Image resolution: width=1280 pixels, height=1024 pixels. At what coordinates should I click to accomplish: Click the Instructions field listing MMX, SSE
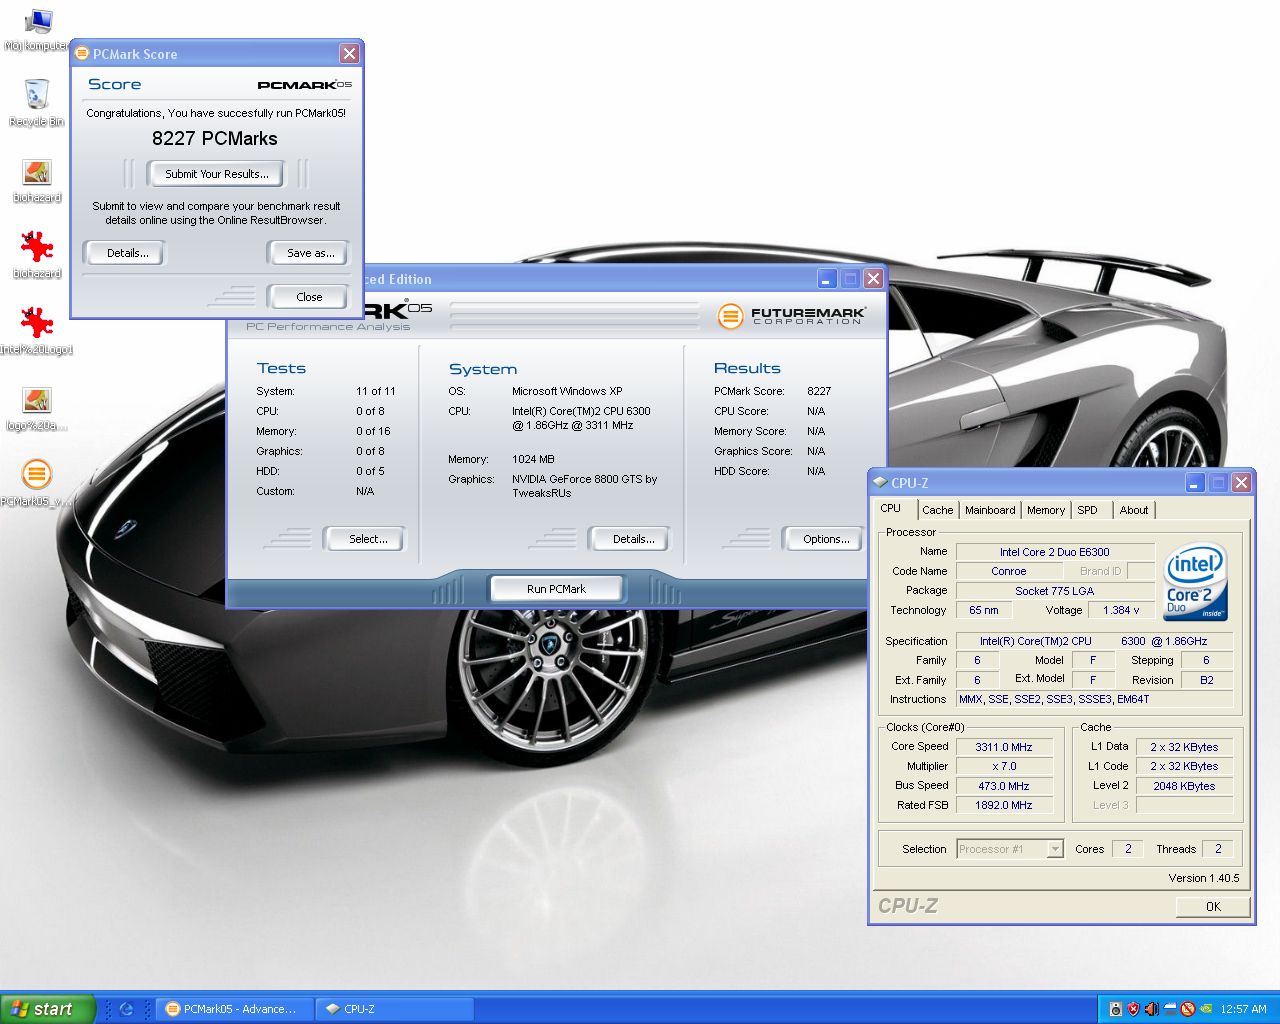1095,699
